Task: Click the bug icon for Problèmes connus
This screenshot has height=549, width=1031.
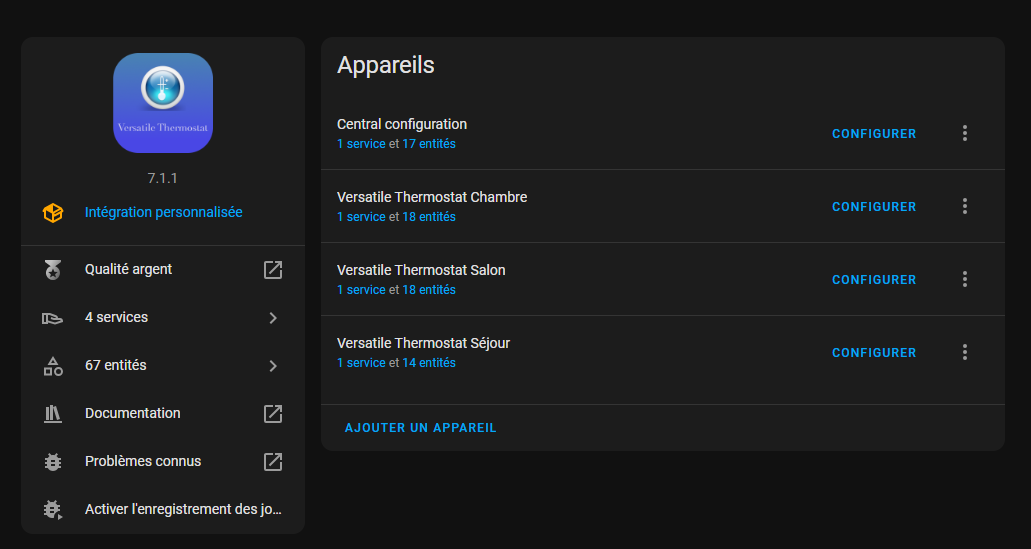Action: click(53, 462)
